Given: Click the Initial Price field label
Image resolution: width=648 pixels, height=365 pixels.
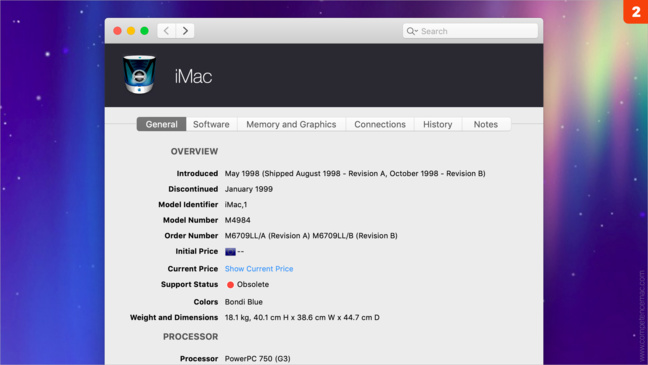Looking at the screenshot, I should (x=197, y=251).
